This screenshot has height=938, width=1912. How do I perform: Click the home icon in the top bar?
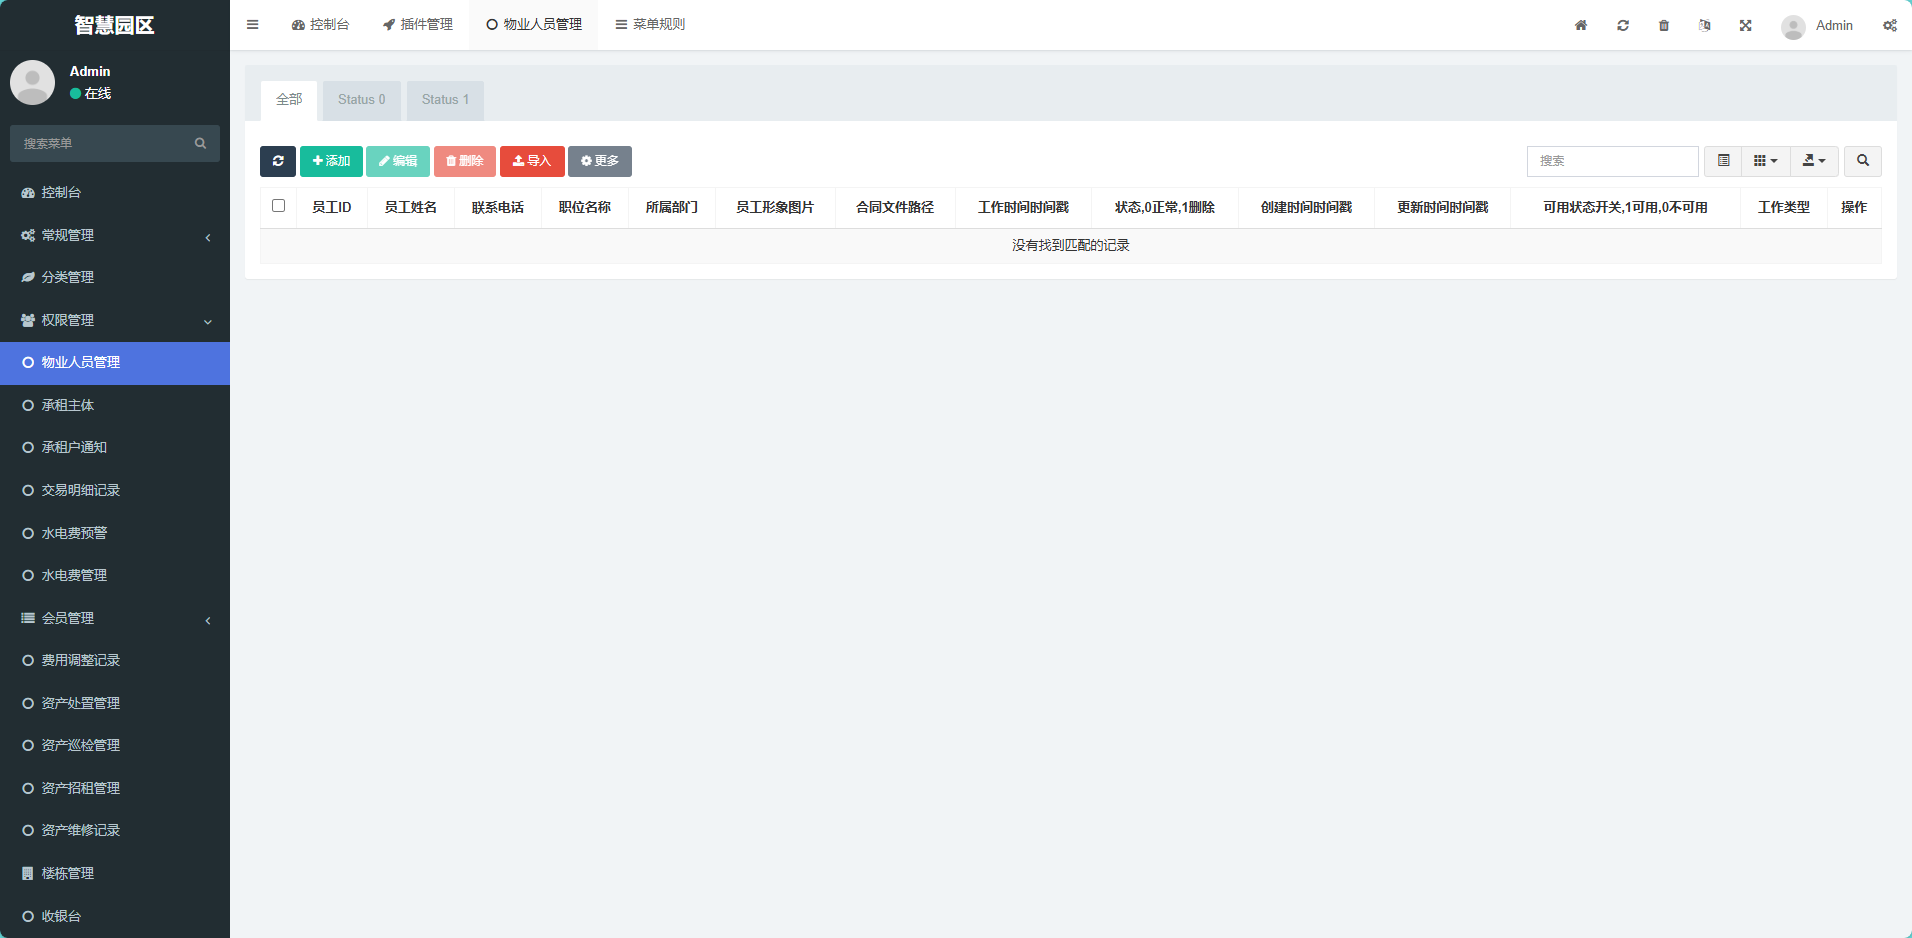(x=1581, y=25)
